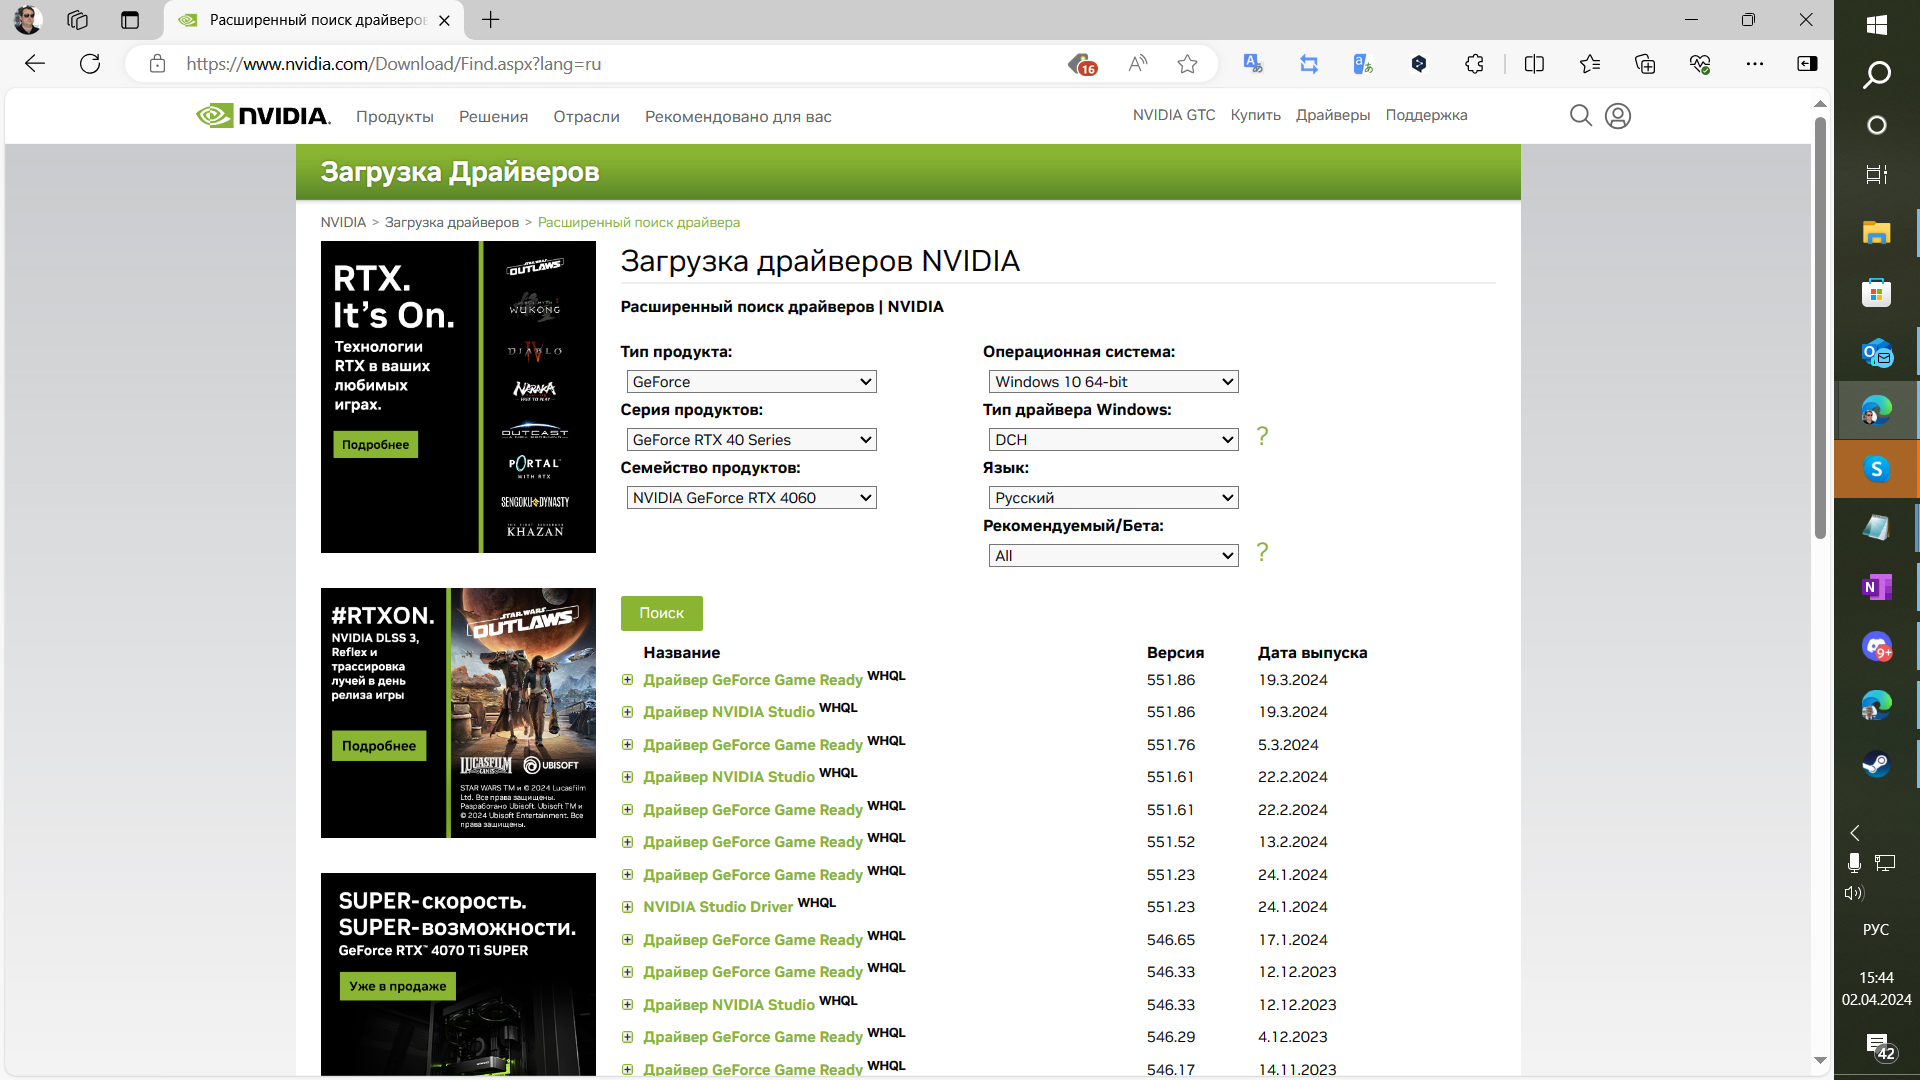The height and width of the screenshot is (1080, 1920).
Task: Open the site search magnifier icon
Action: 1580,116
